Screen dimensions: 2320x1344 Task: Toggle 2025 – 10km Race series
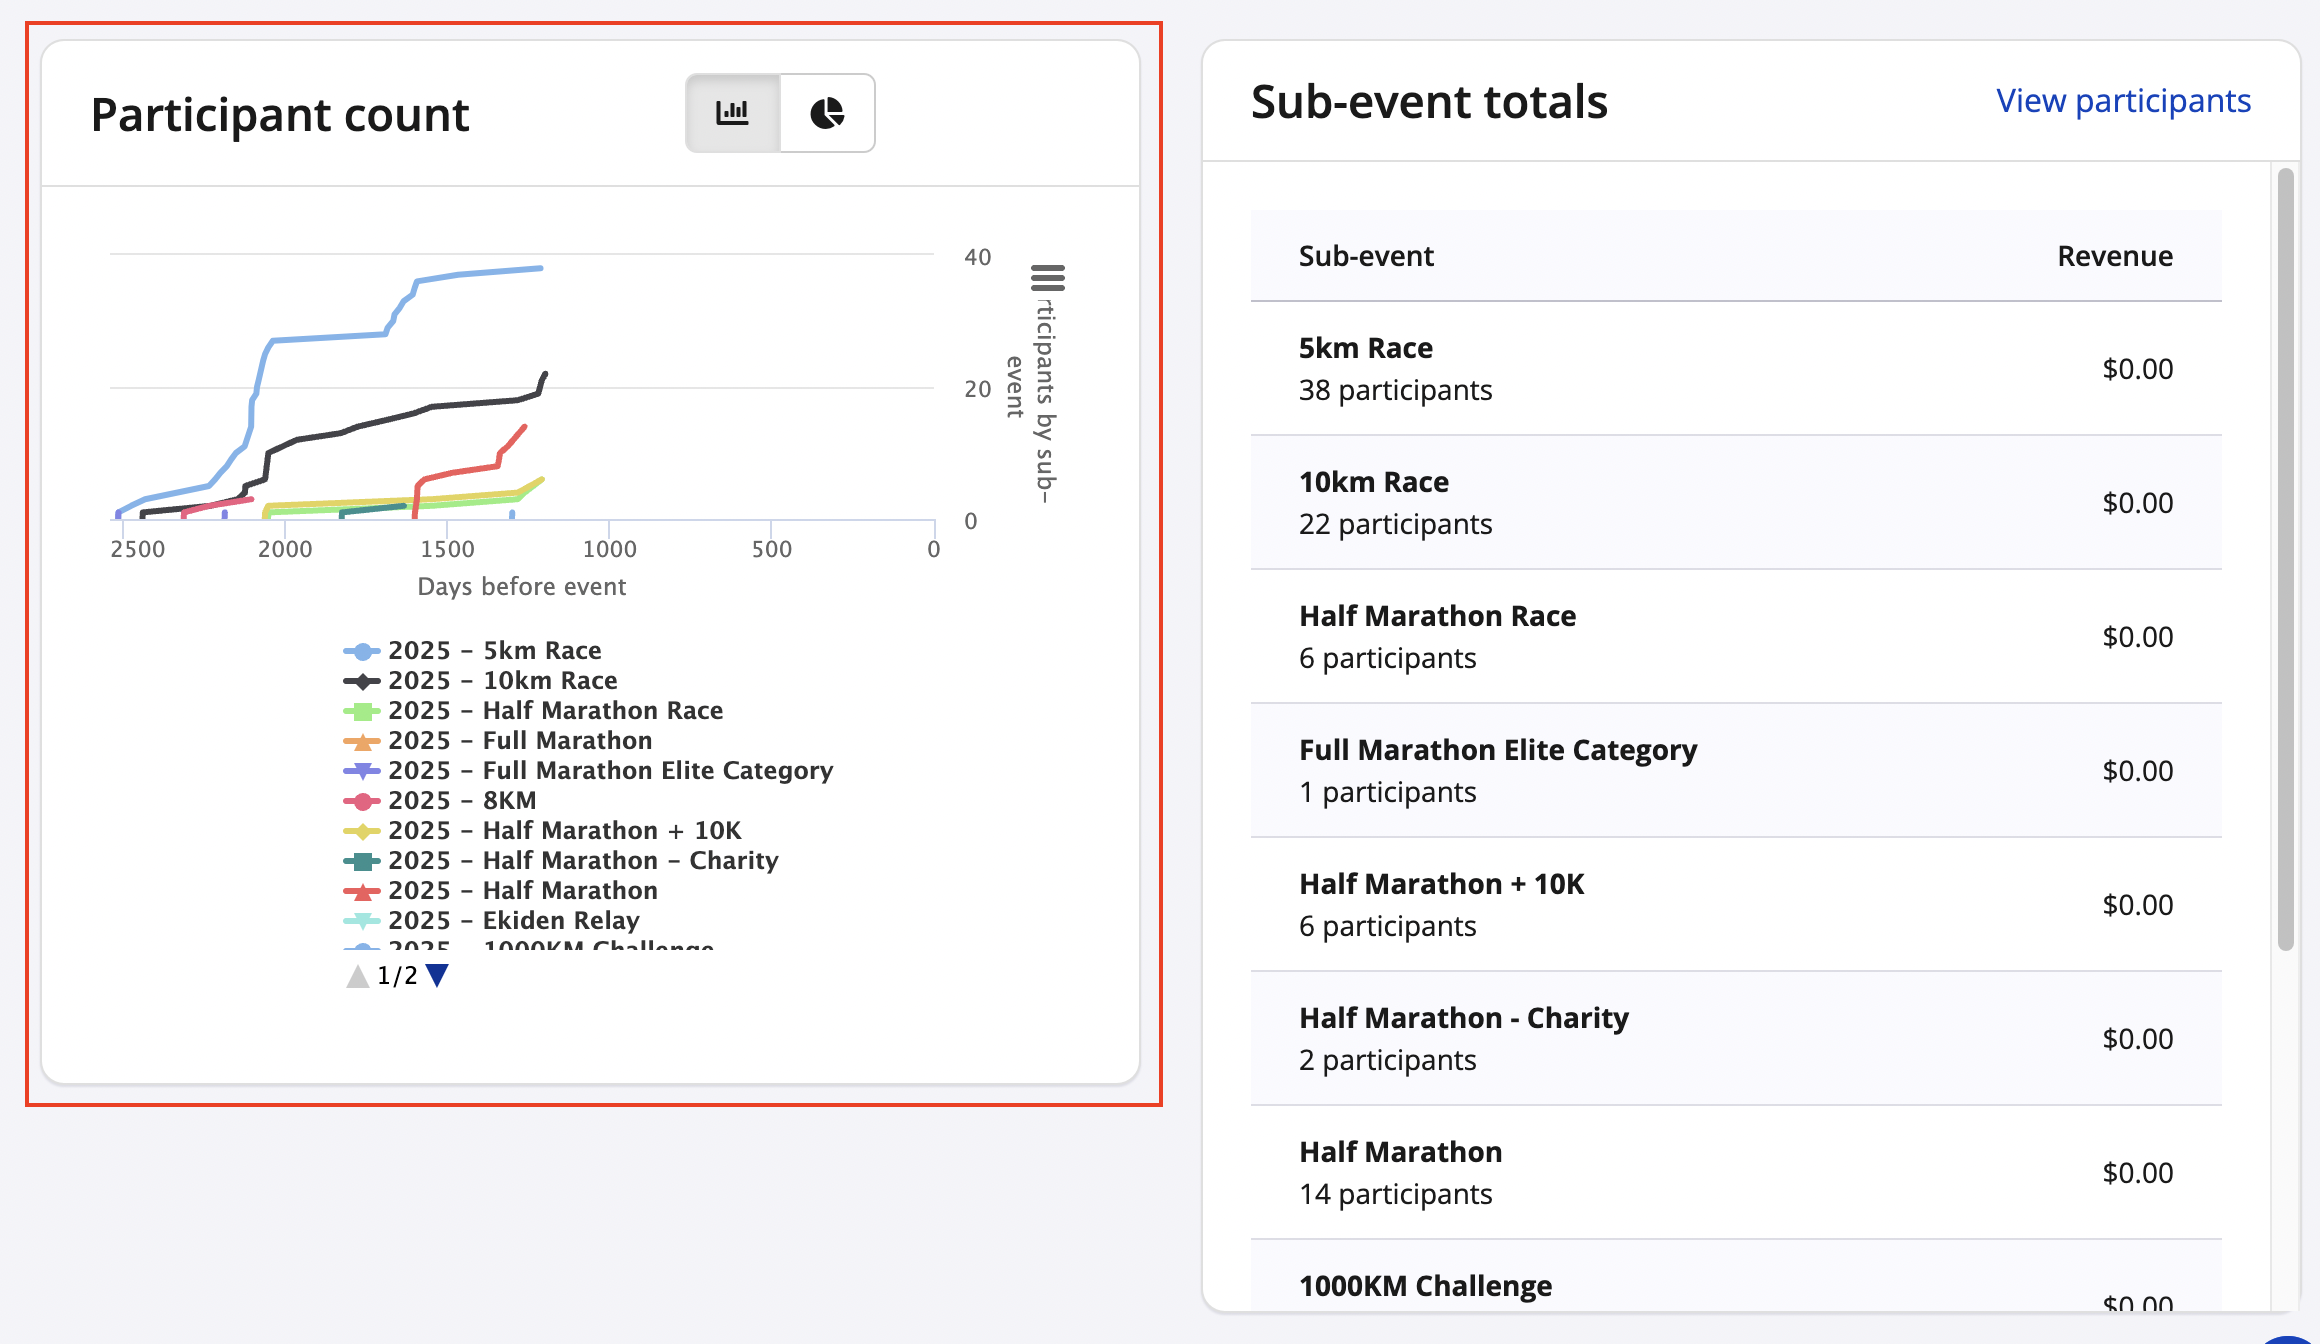(502, 681)
